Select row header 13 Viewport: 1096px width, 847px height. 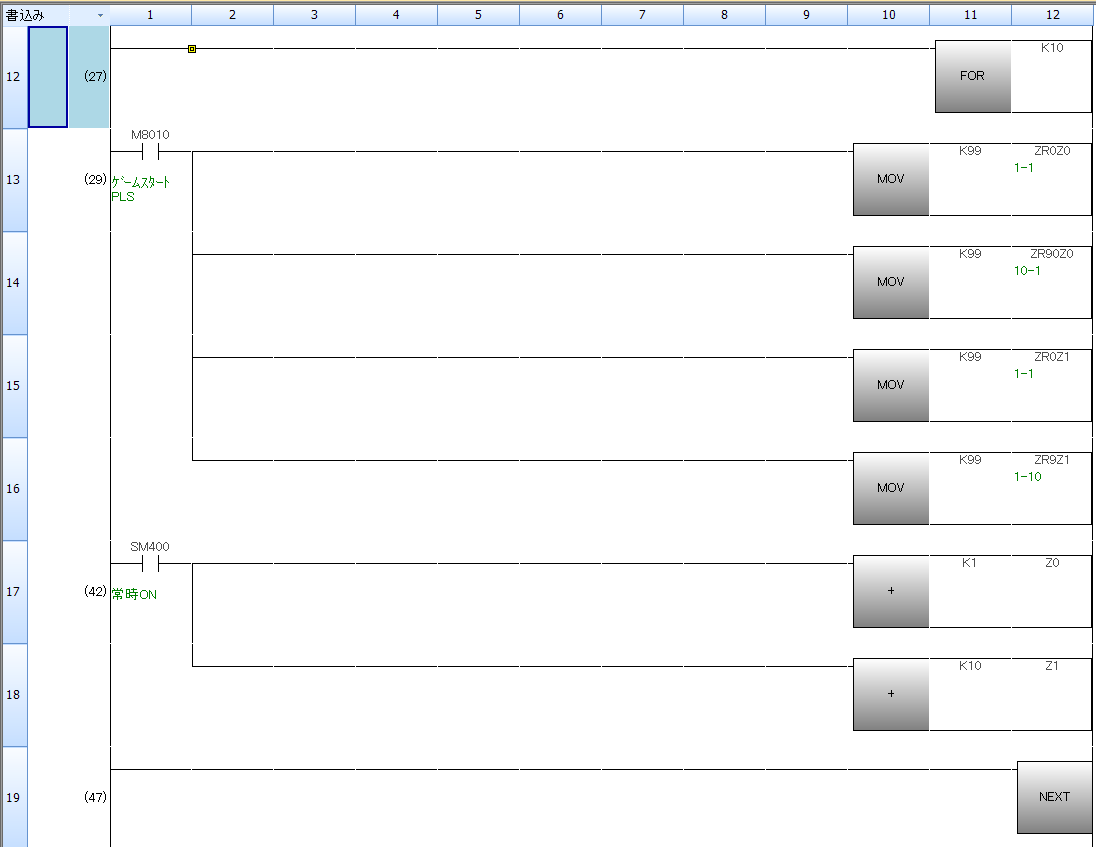tap(13, 180)
